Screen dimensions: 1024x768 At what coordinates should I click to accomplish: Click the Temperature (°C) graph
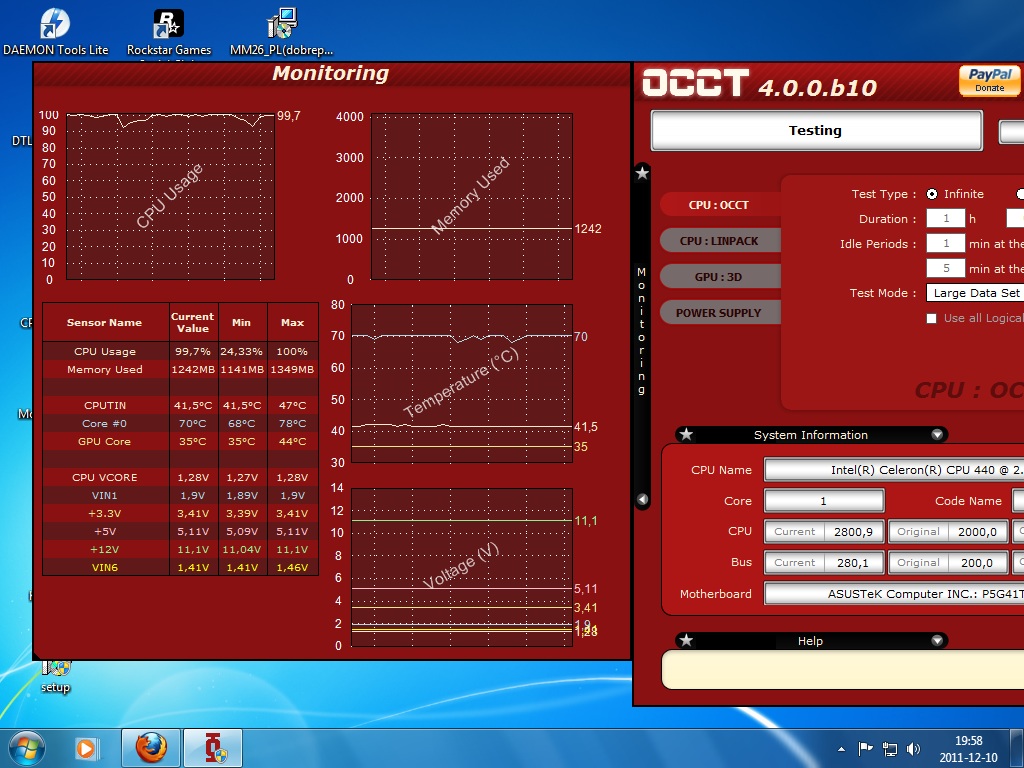click(x=462, y=383)
